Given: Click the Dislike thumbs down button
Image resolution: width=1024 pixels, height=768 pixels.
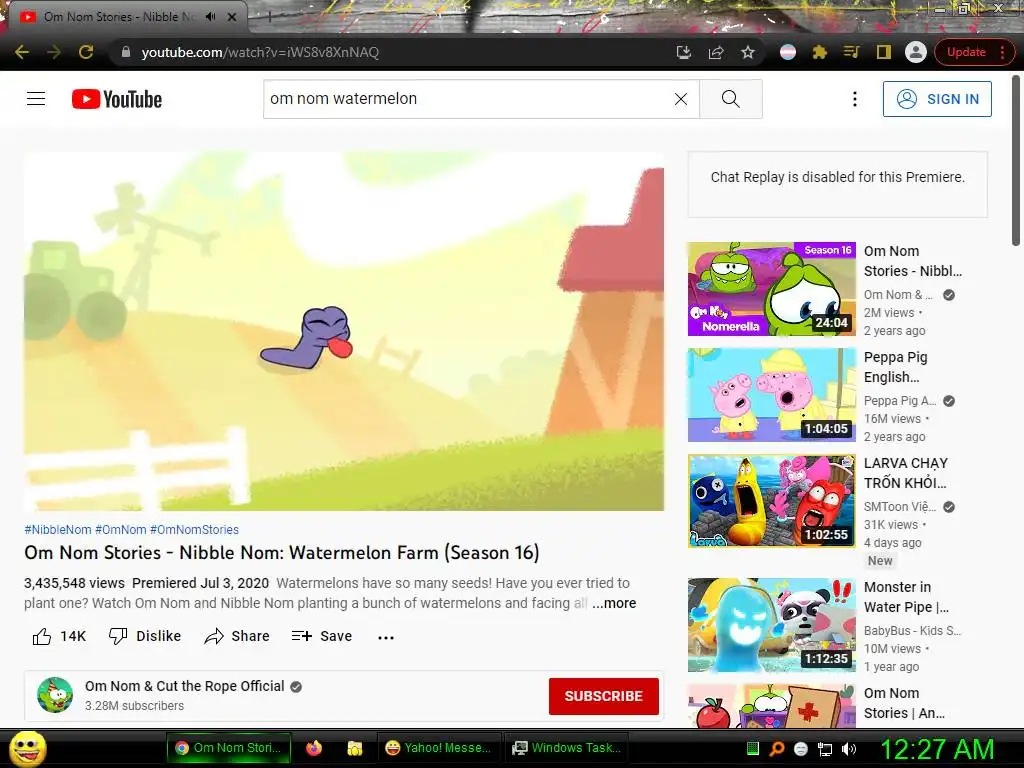Looking at the screenshot, I should [x=144, y=636].
